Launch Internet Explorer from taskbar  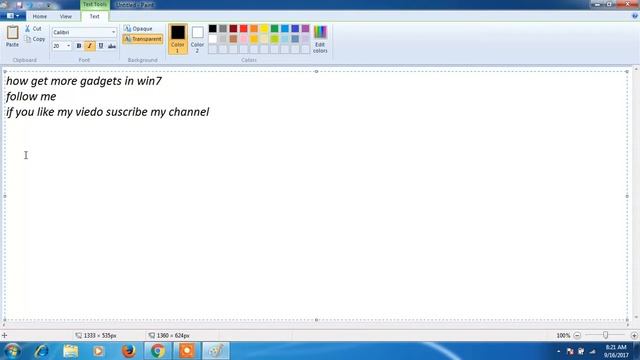click(x=42, y=351)
